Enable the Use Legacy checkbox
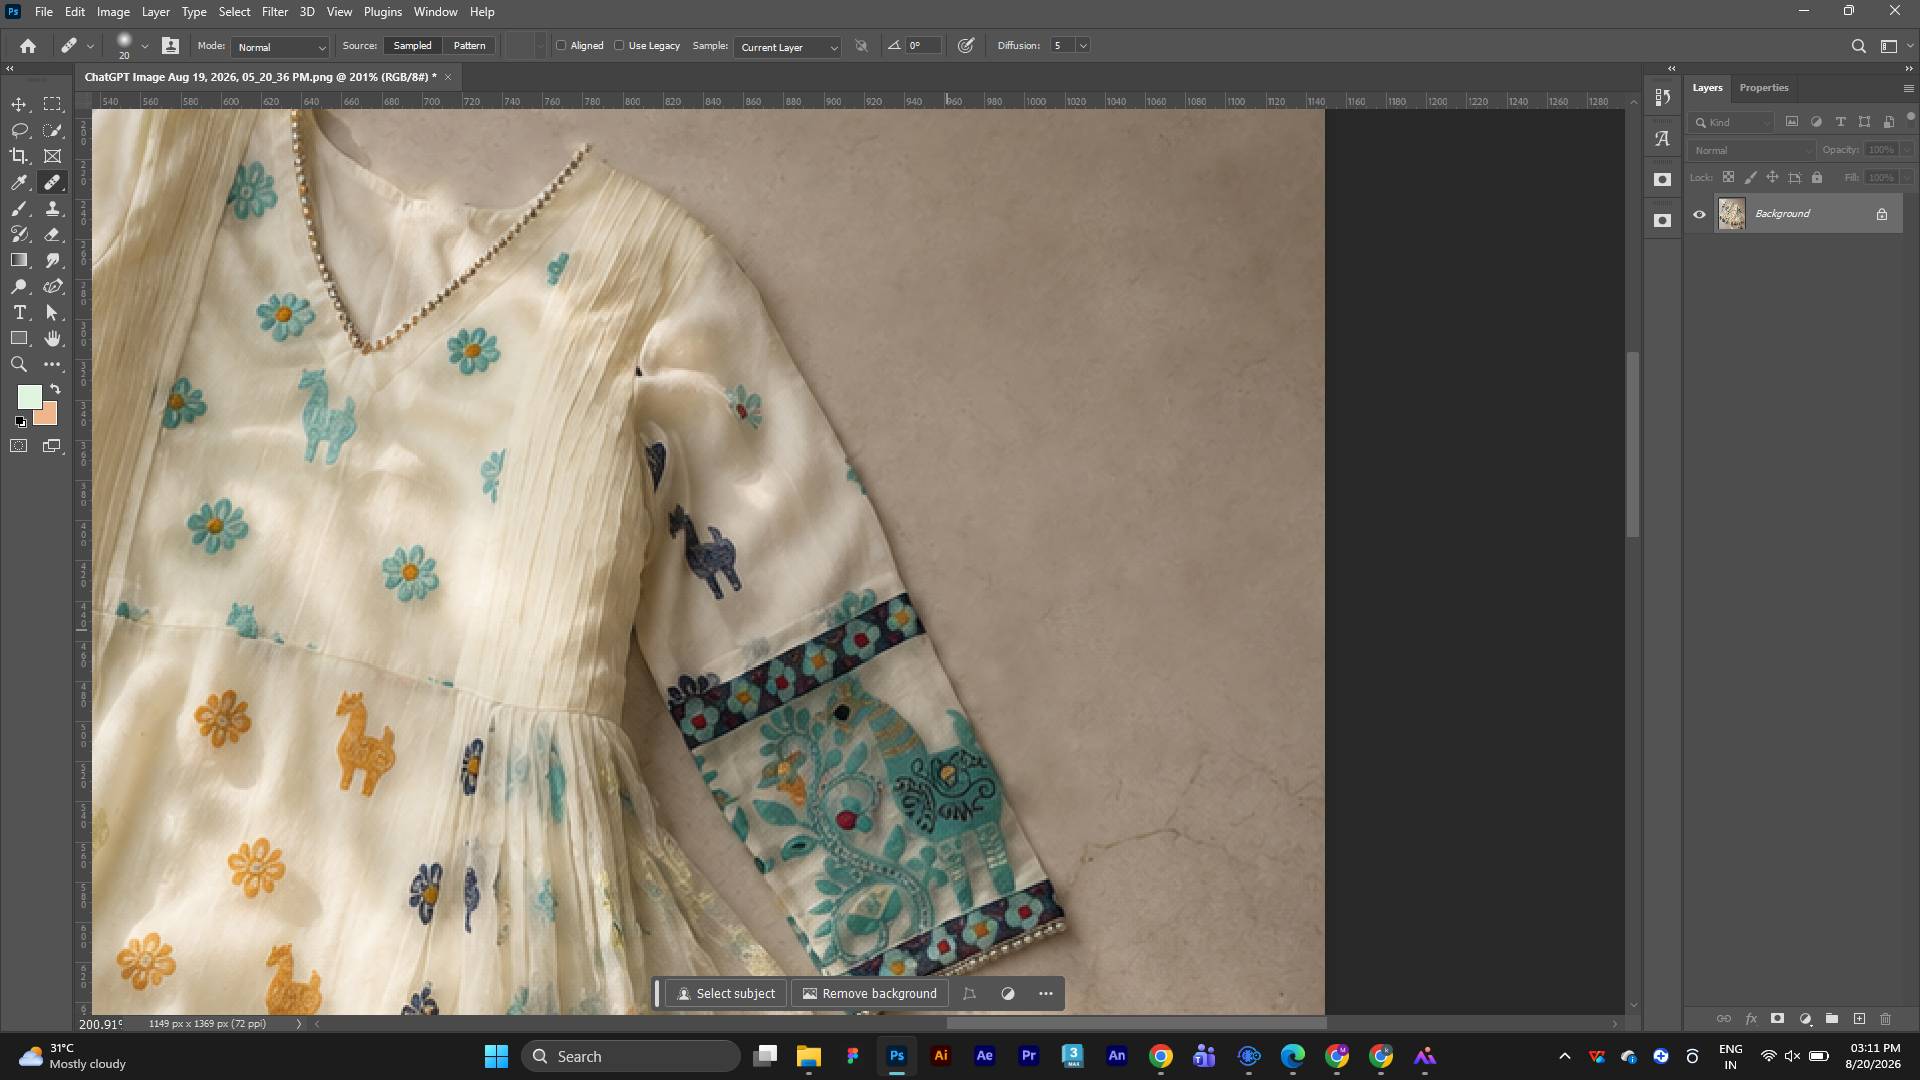This screenshot has height=1080, width=1920. (619, 46)
